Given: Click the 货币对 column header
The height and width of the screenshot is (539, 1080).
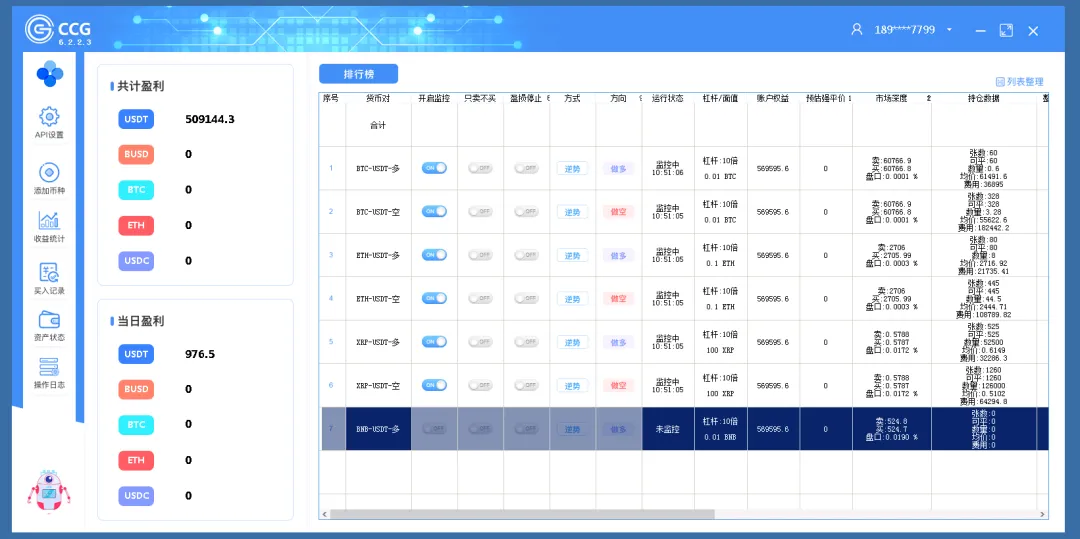Looking at the screenshot, I should [378, 98].
